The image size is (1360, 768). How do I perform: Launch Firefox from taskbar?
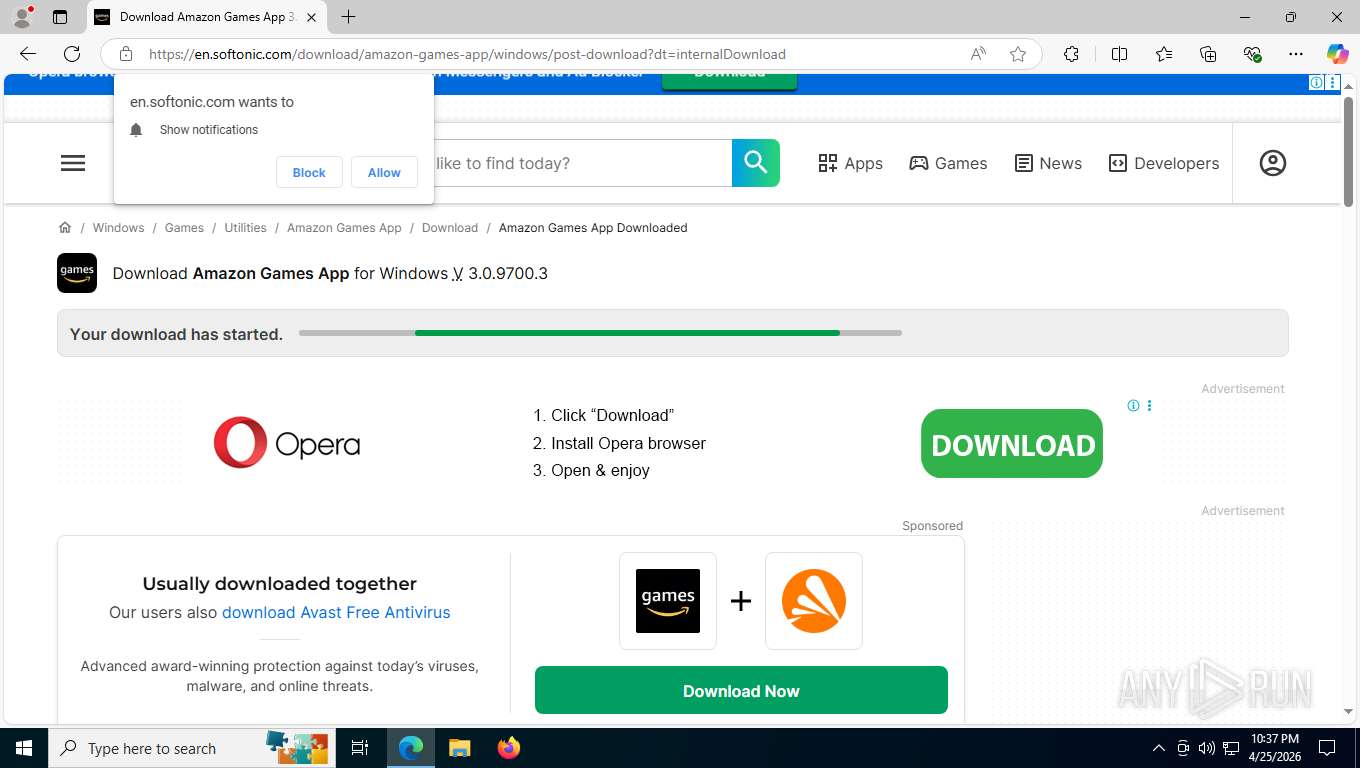coord(509,748)
